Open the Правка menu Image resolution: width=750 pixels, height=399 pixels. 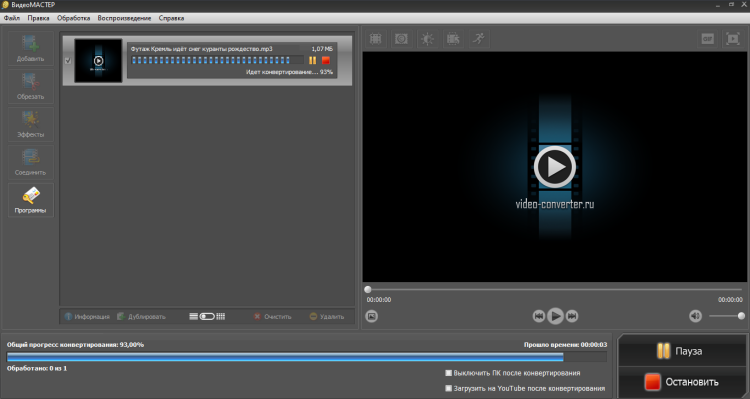click(38, 18)
